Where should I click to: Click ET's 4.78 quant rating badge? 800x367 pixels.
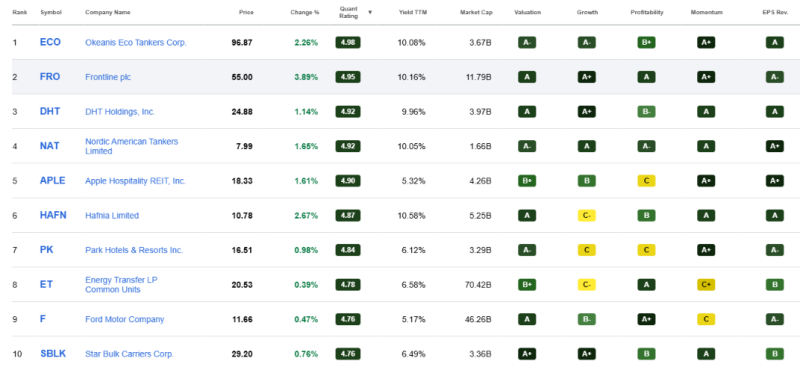tap(348, 285)
